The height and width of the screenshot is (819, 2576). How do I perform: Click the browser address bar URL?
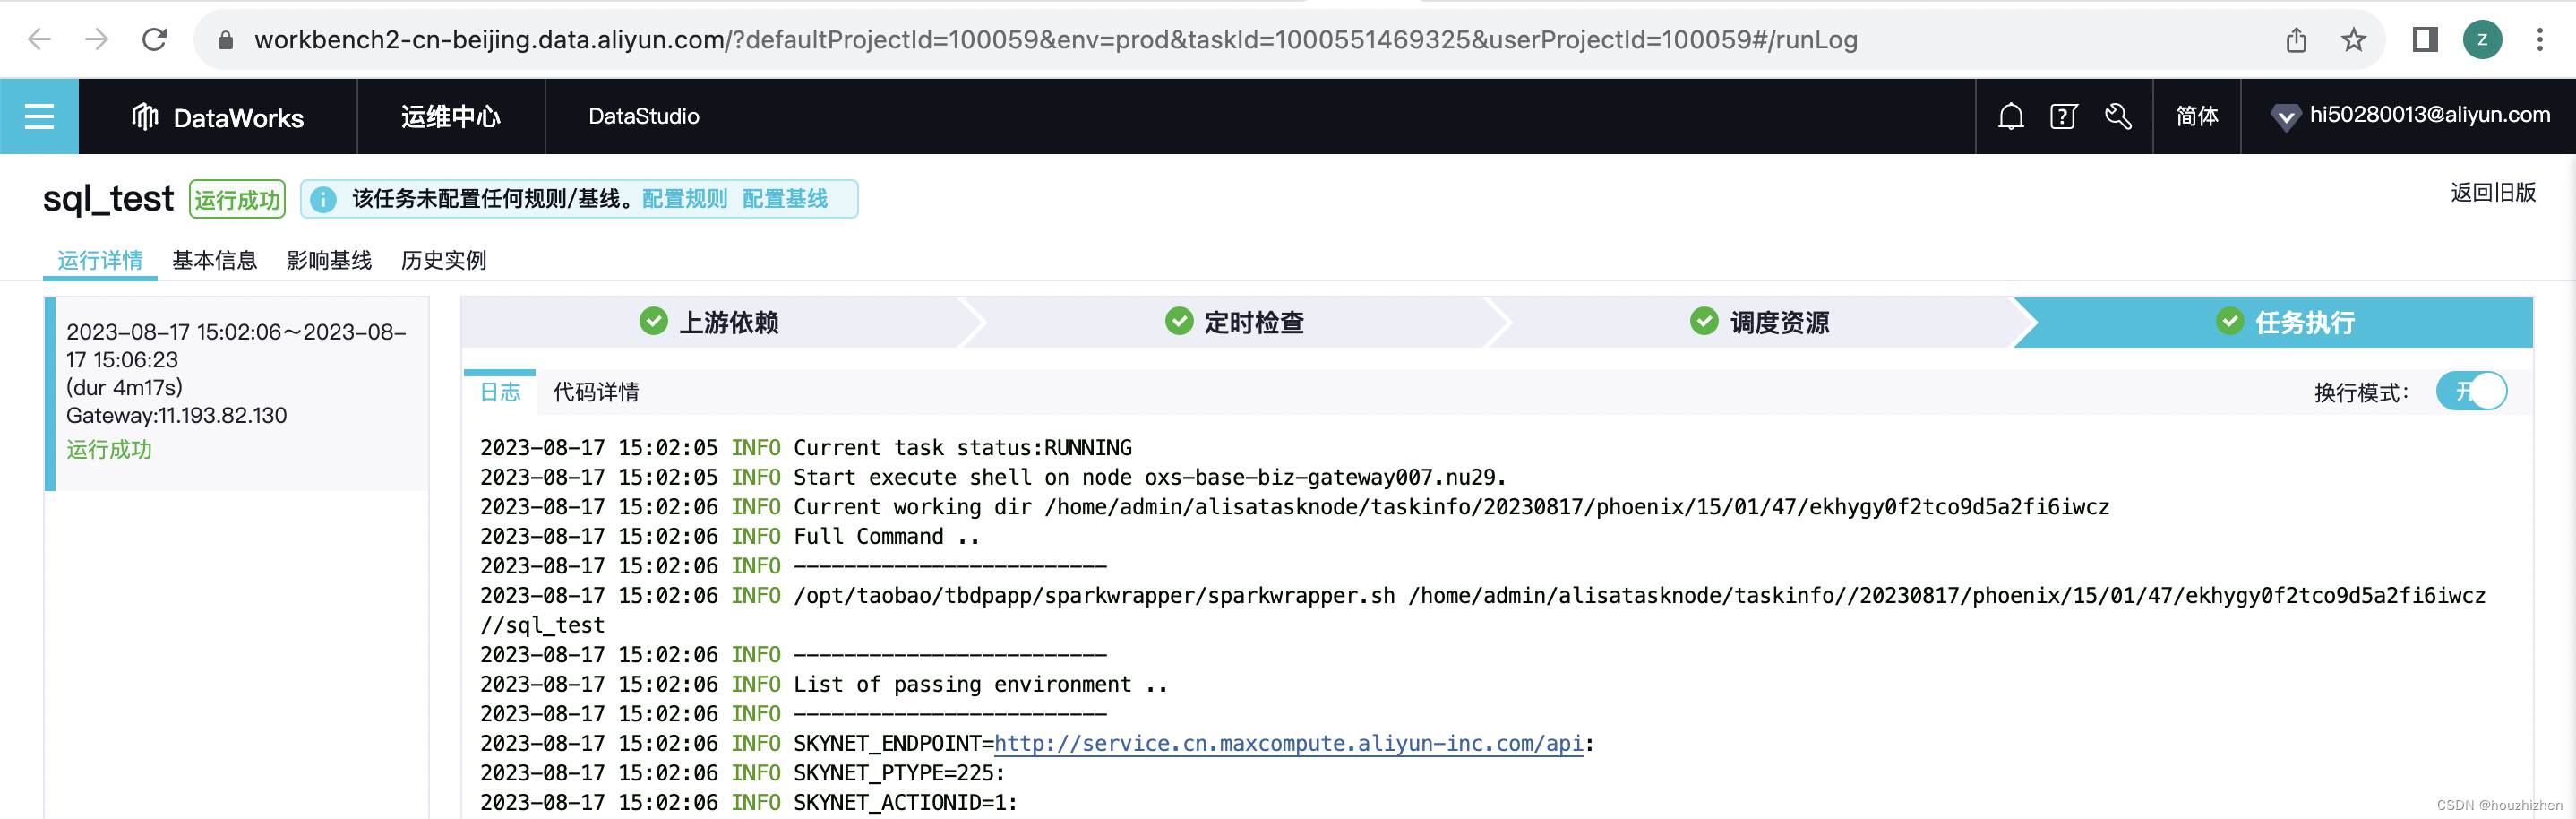pos(1055,40)
